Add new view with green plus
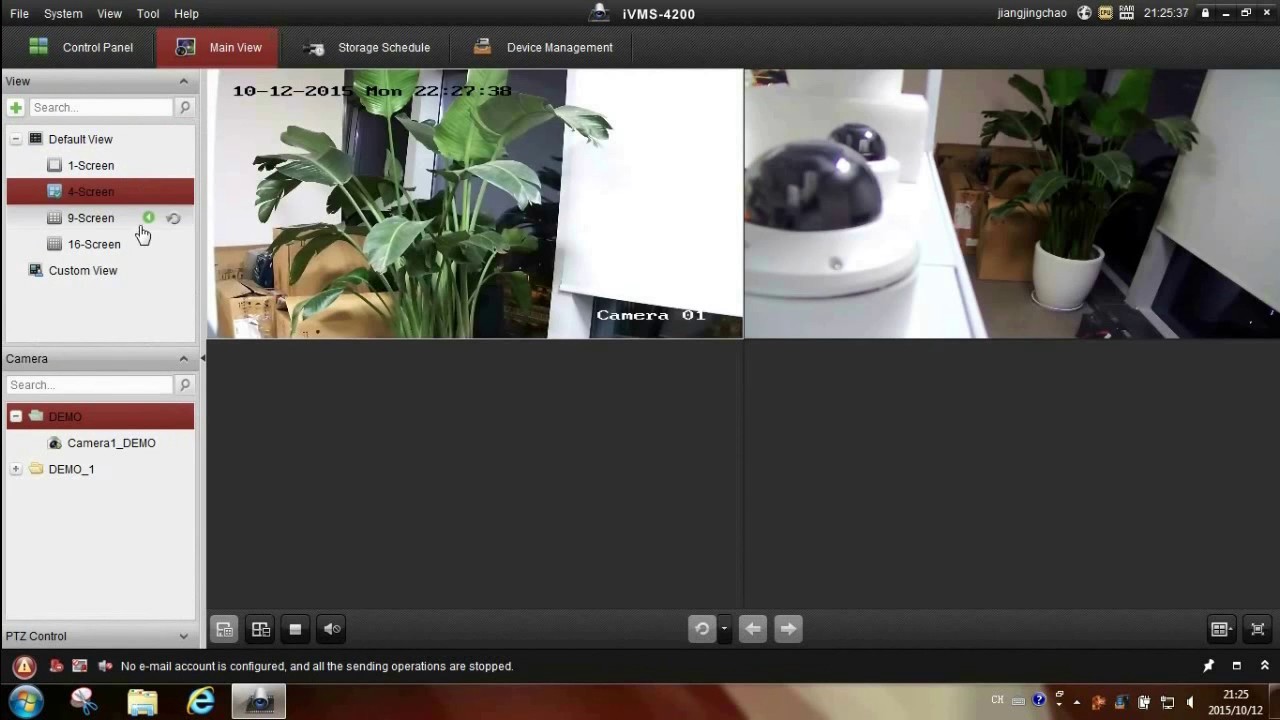The image size is (1280, 720). tap(16, 107)
